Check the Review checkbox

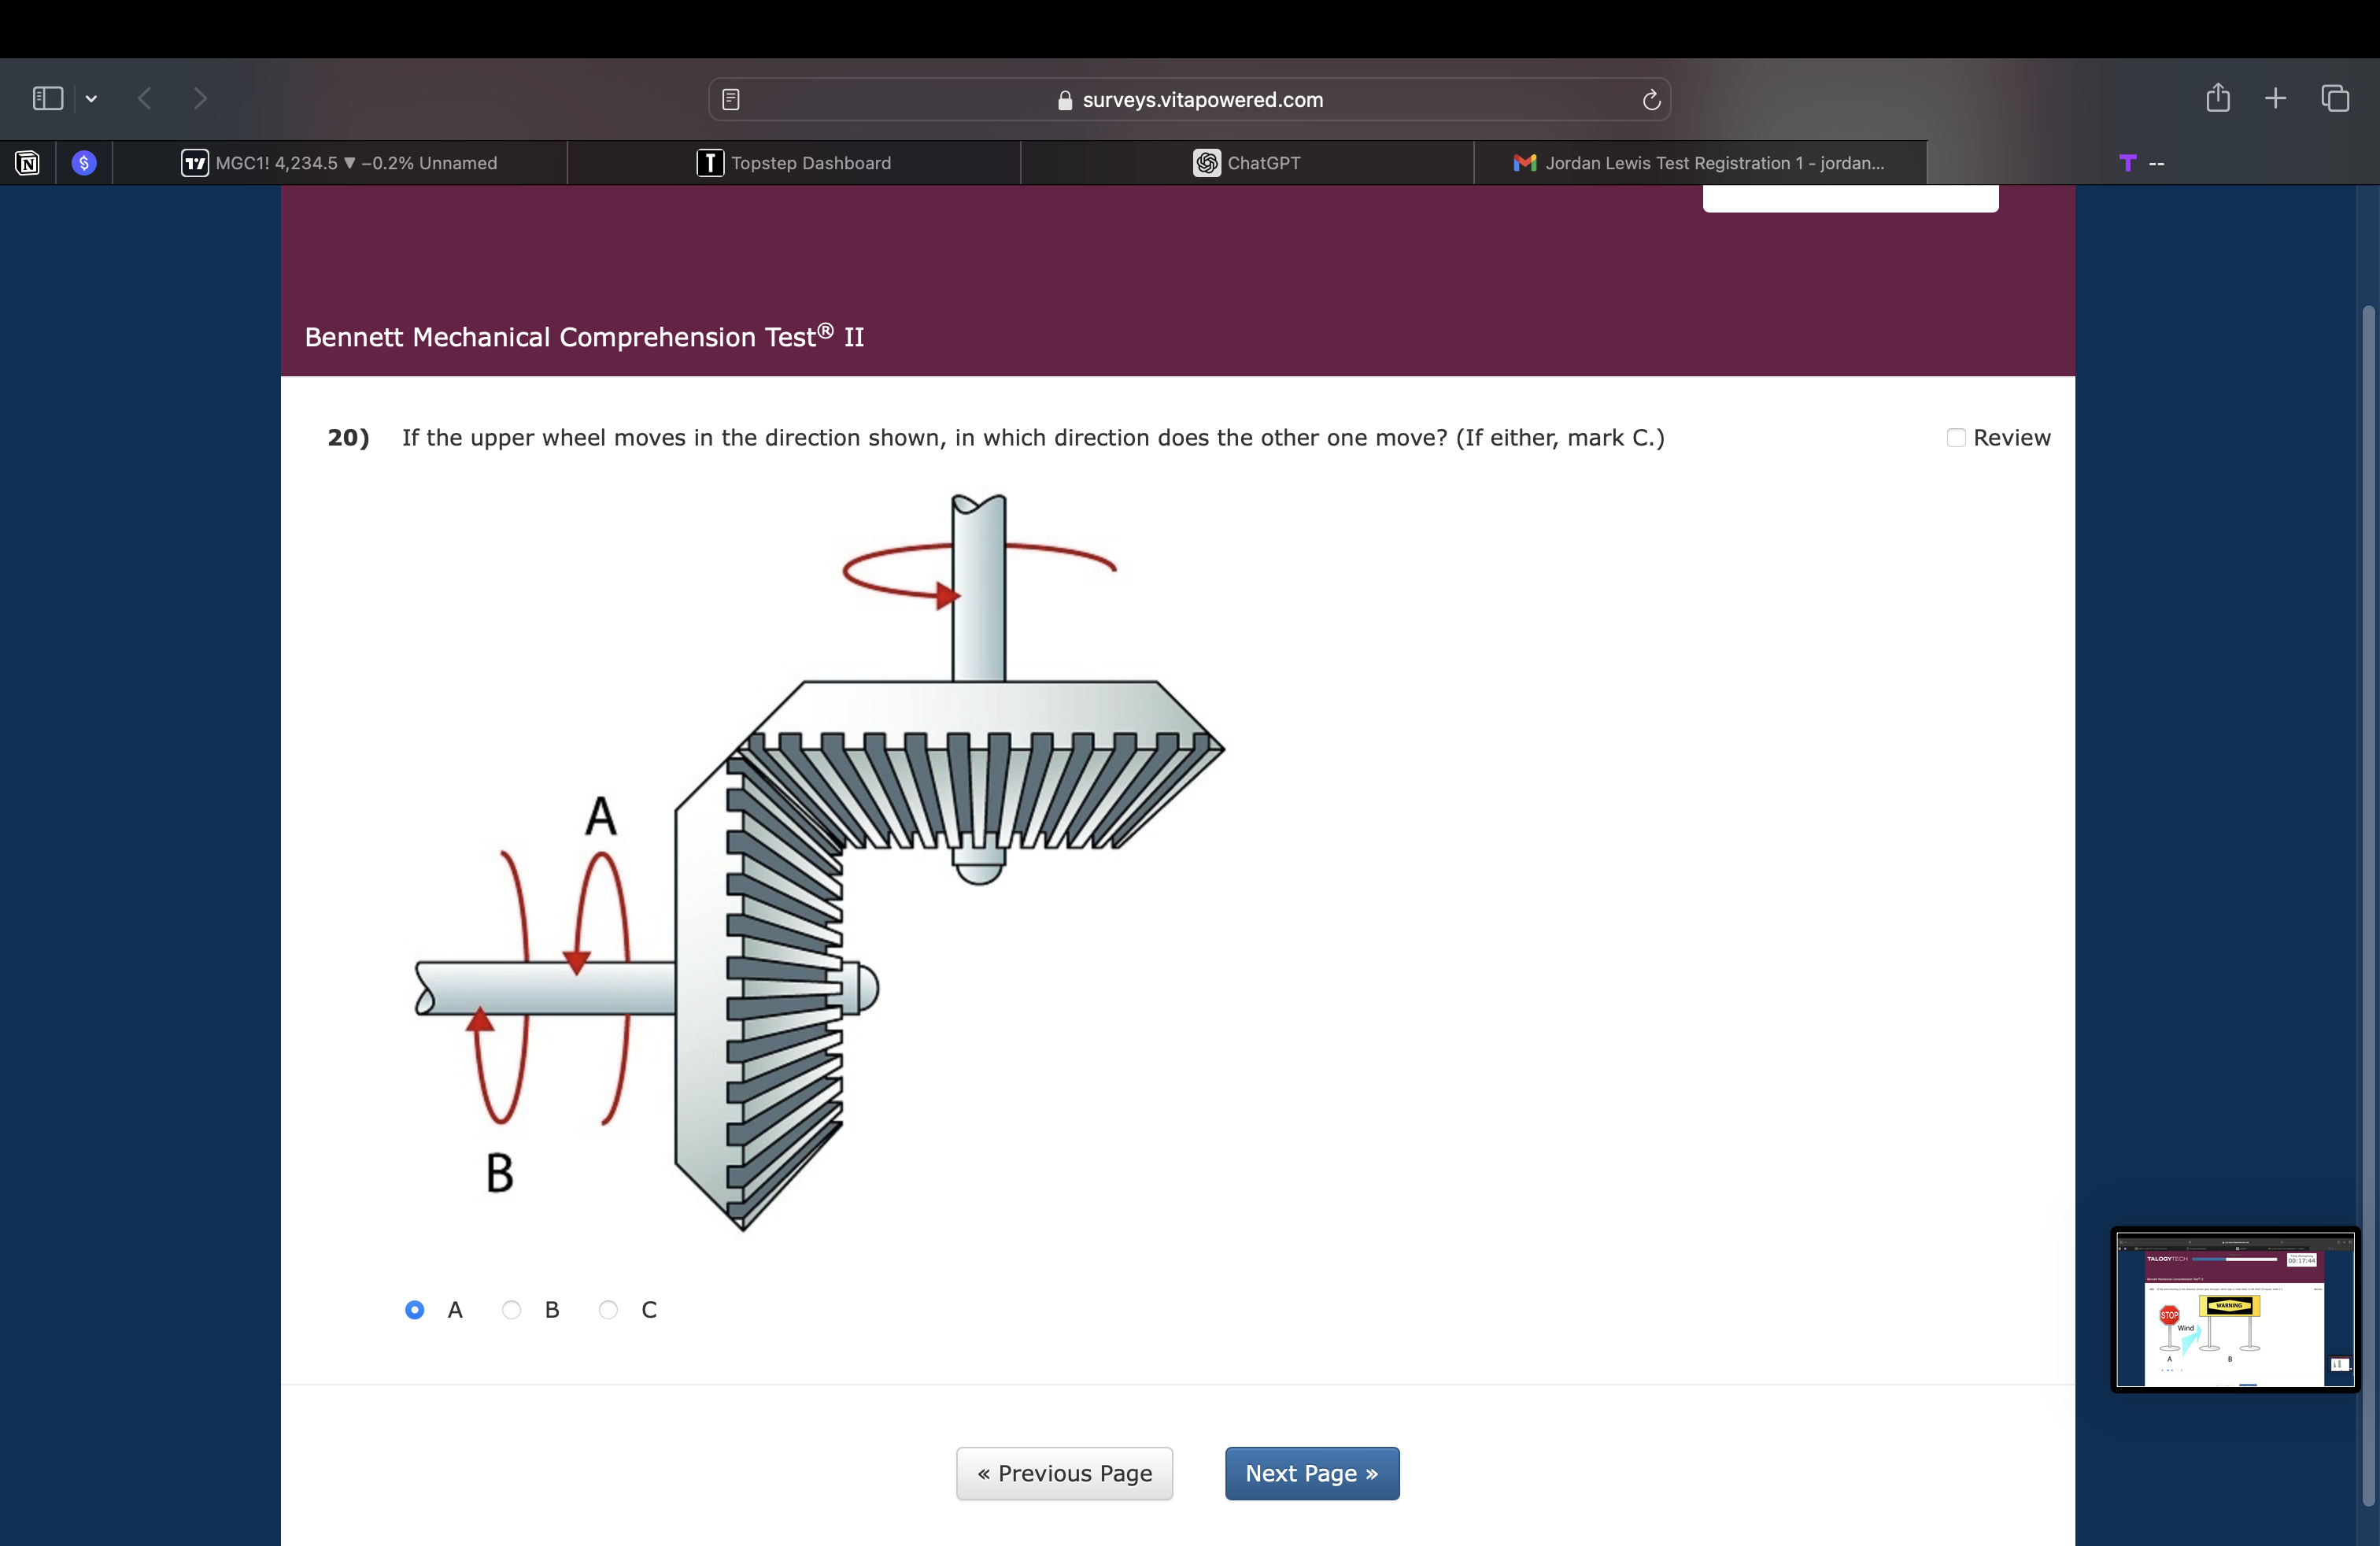[1956, 438]
